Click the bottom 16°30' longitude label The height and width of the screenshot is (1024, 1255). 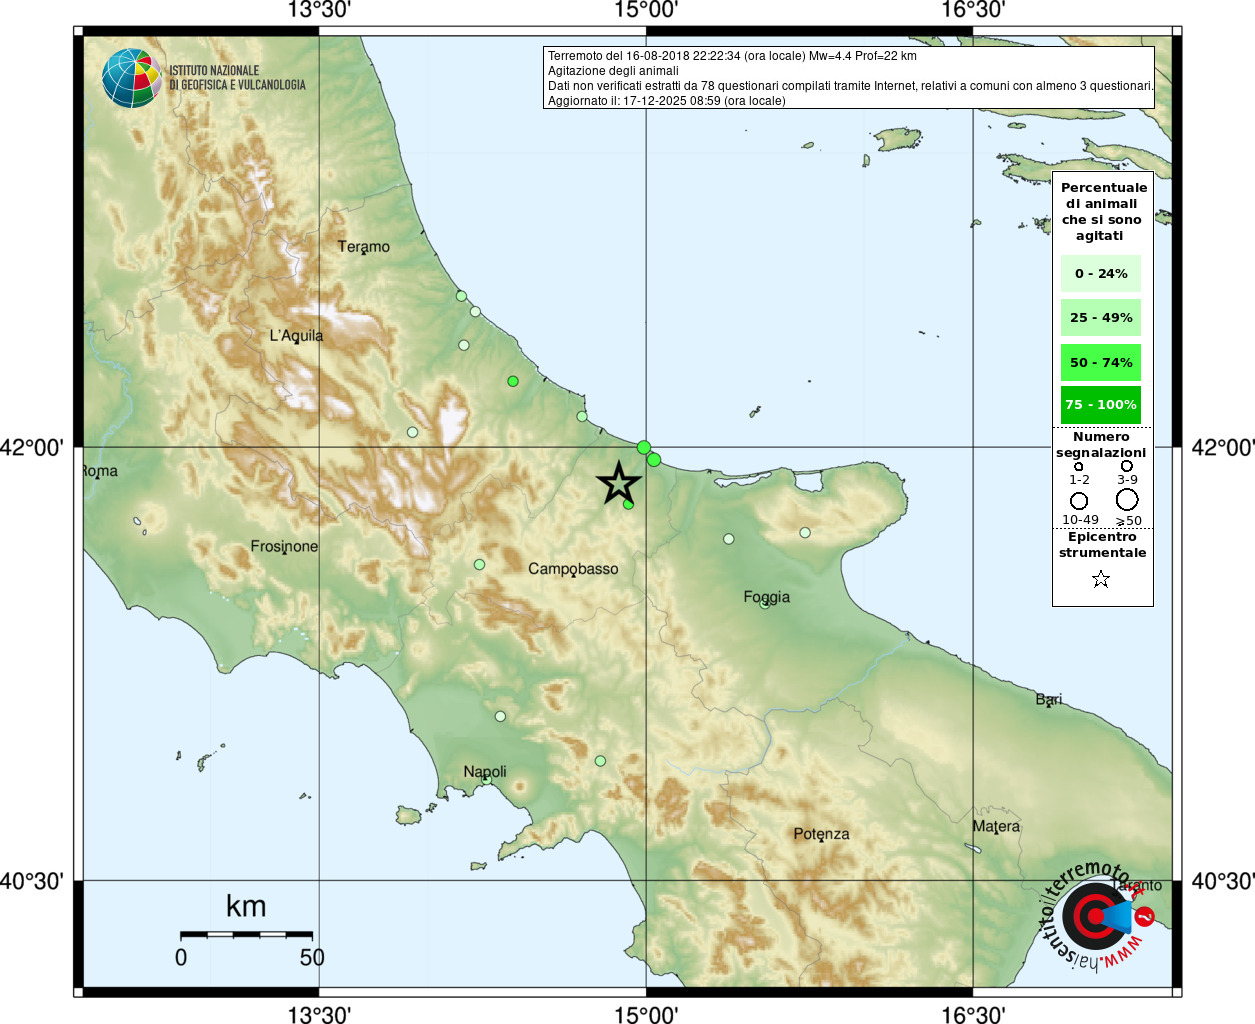click(x=973, y=1014)
